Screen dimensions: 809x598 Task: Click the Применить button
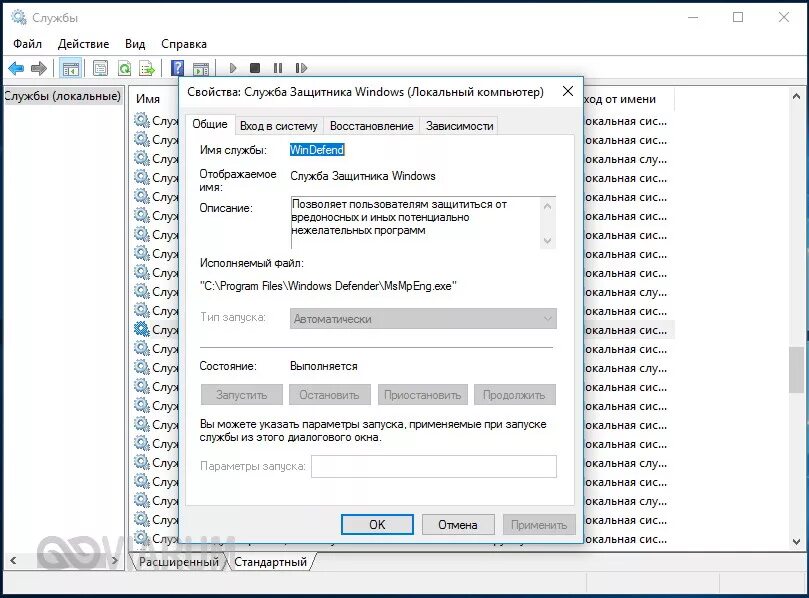(539, 525)
